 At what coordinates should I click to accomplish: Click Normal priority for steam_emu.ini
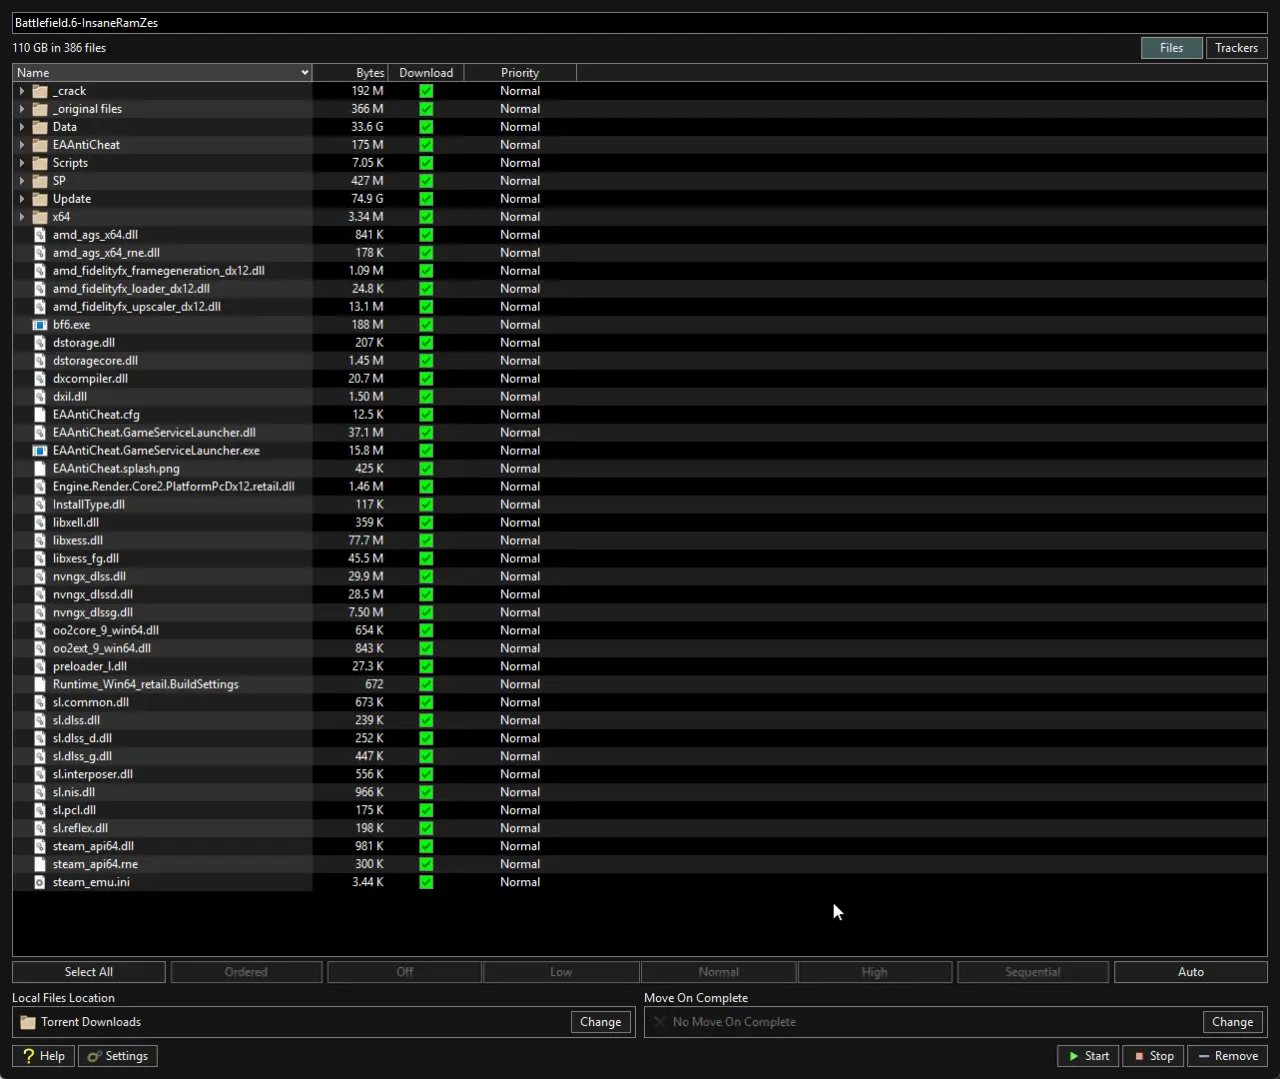click(520, 883)
